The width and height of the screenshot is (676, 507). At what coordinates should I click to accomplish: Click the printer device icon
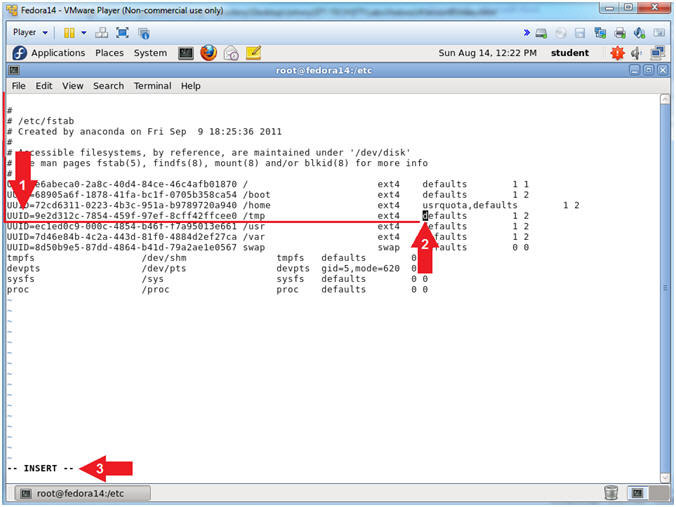[x=620, y=33]
